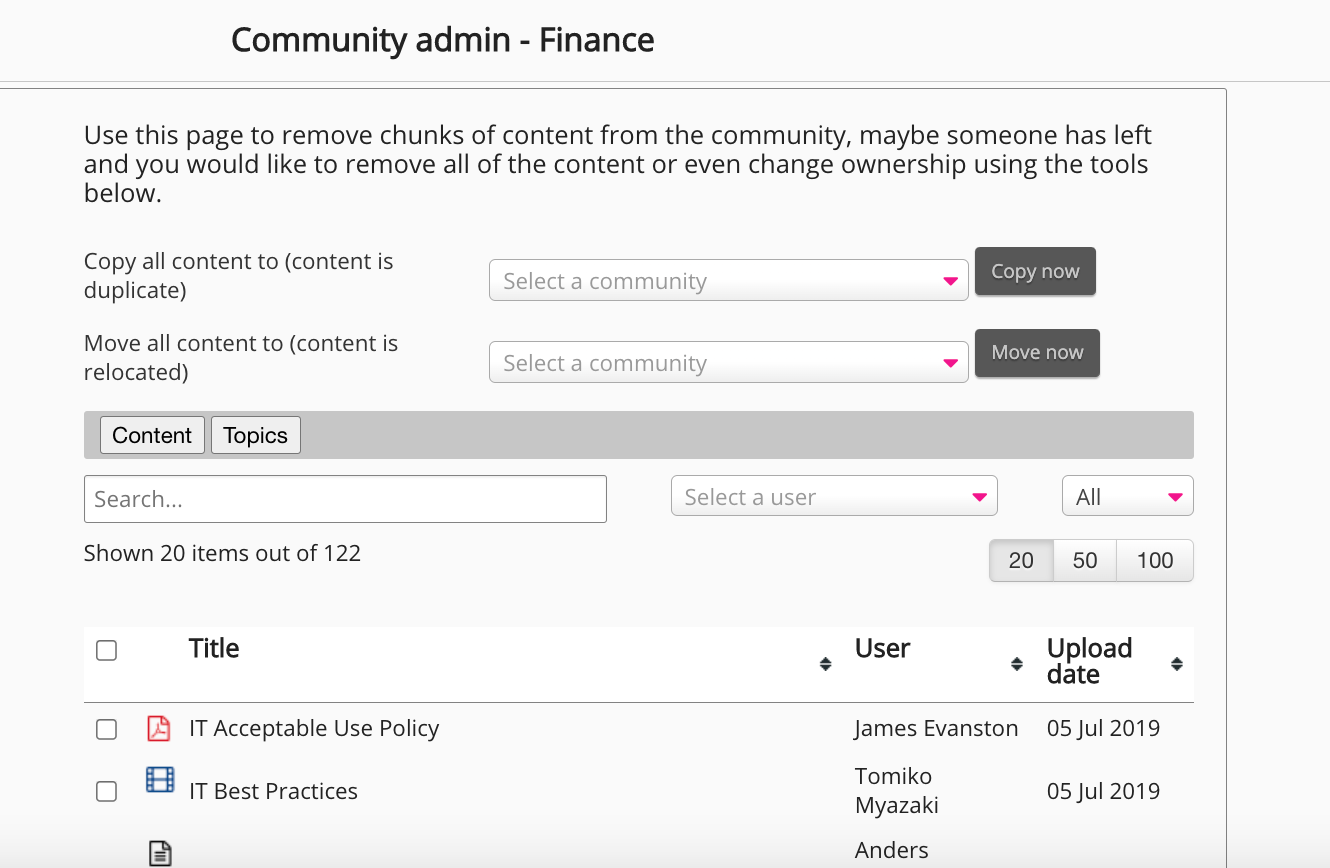
Task: Click the document icon in the third row
Action: click(x=160, y=852)
